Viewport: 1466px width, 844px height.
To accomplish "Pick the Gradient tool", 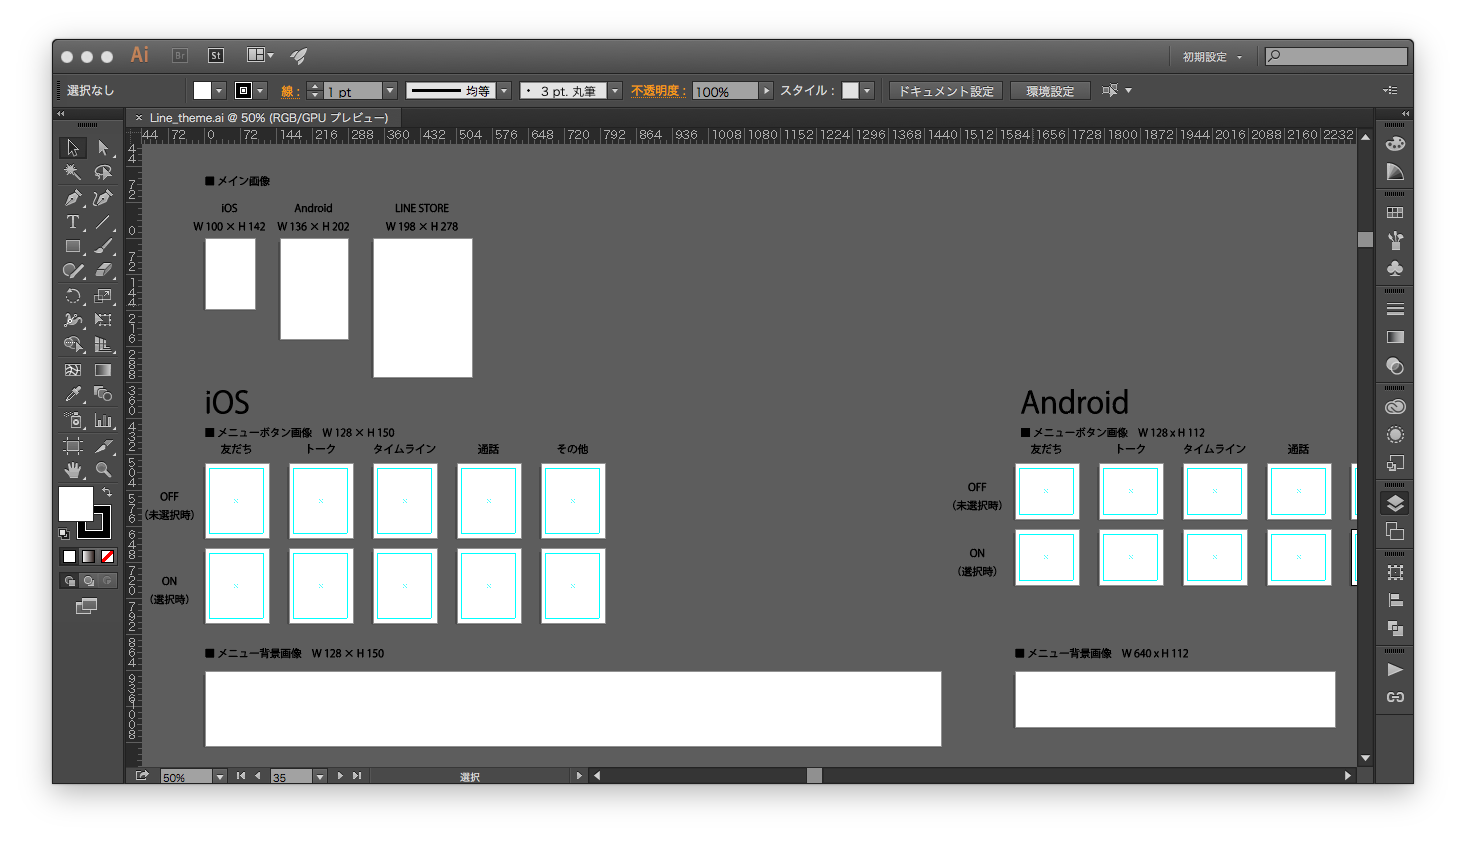I will [x=103, y=370].
